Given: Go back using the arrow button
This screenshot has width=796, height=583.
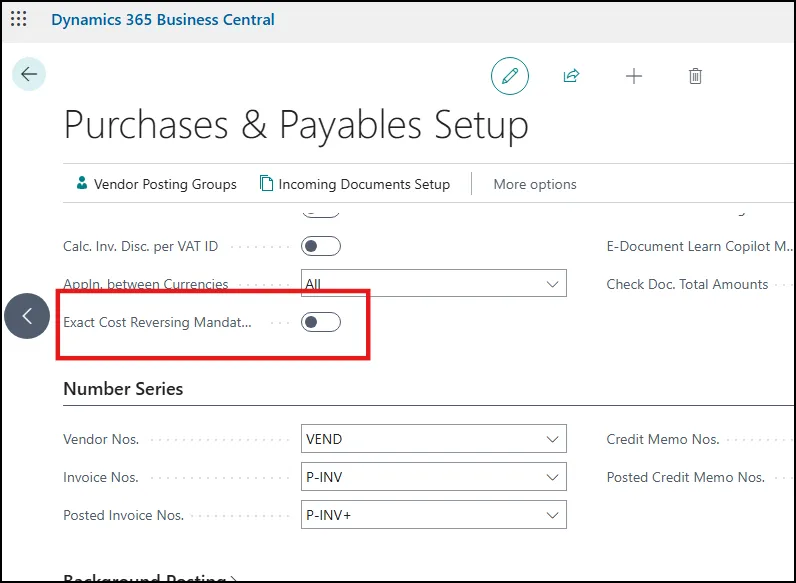Looking at the screenshot, I should 29,74.
